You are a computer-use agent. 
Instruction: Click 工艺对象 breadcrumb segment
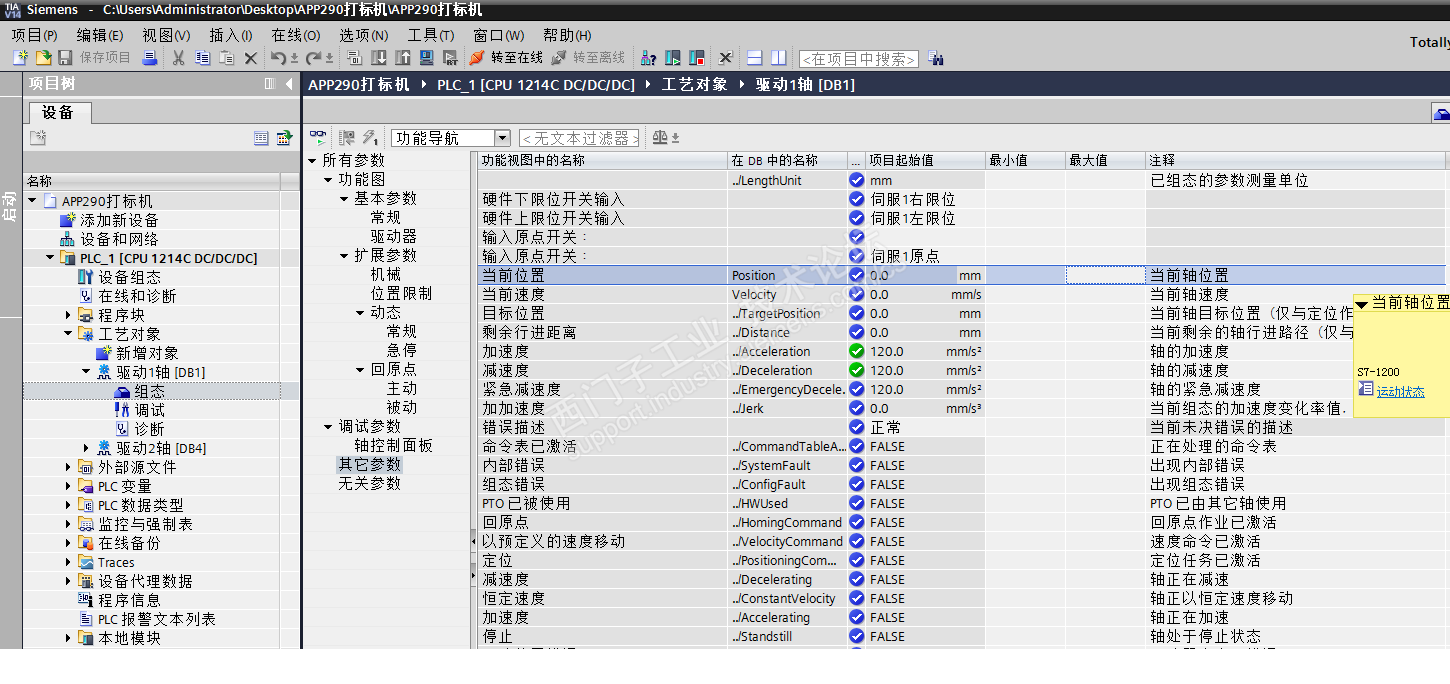pyautogui.click(x=694, y=85)
